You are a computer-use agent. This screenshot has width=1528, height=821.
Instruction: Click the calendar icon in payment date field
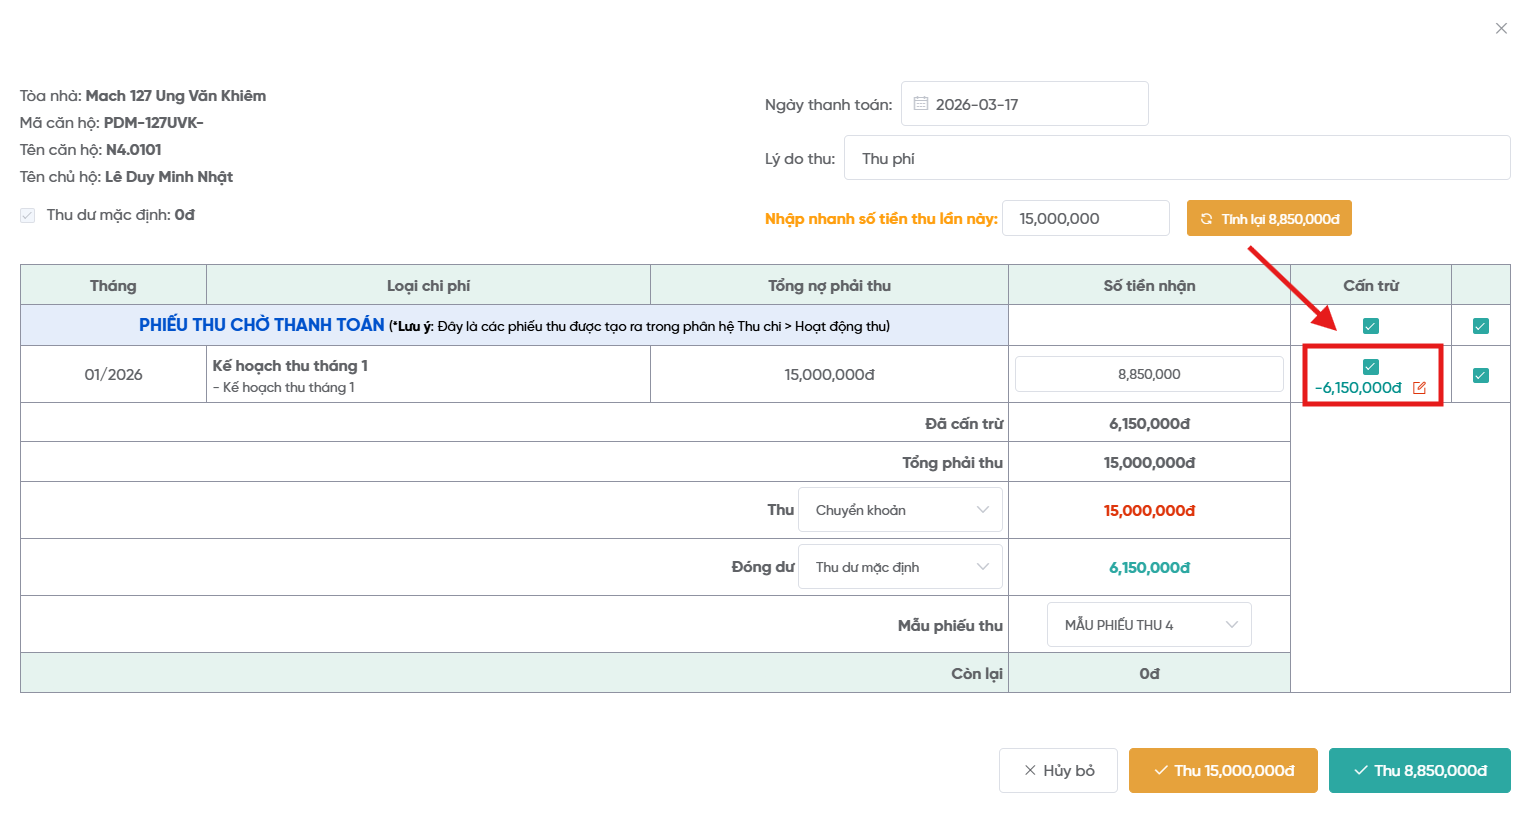[921, 104]
